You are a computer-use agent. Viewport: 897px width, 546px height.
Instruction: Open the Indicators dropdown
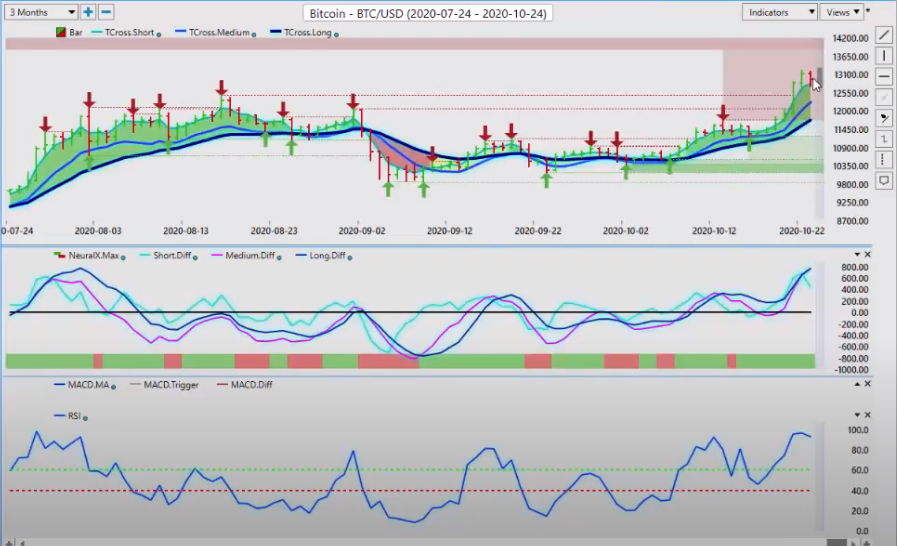(779, 12)
